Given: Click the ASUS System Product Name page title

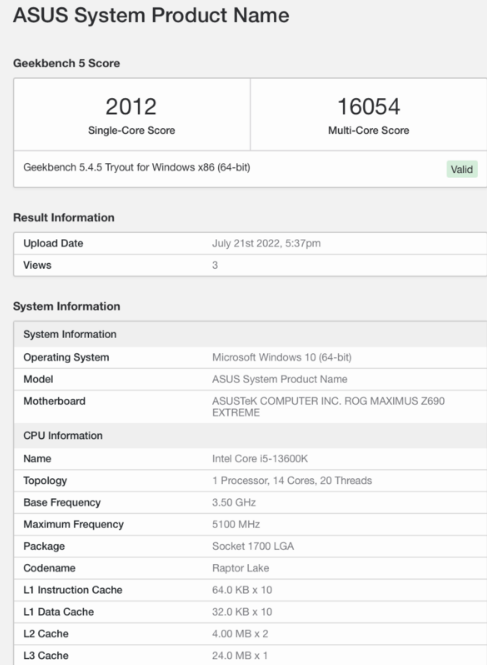Looking at the screenshot, I should tap(151, 15).
